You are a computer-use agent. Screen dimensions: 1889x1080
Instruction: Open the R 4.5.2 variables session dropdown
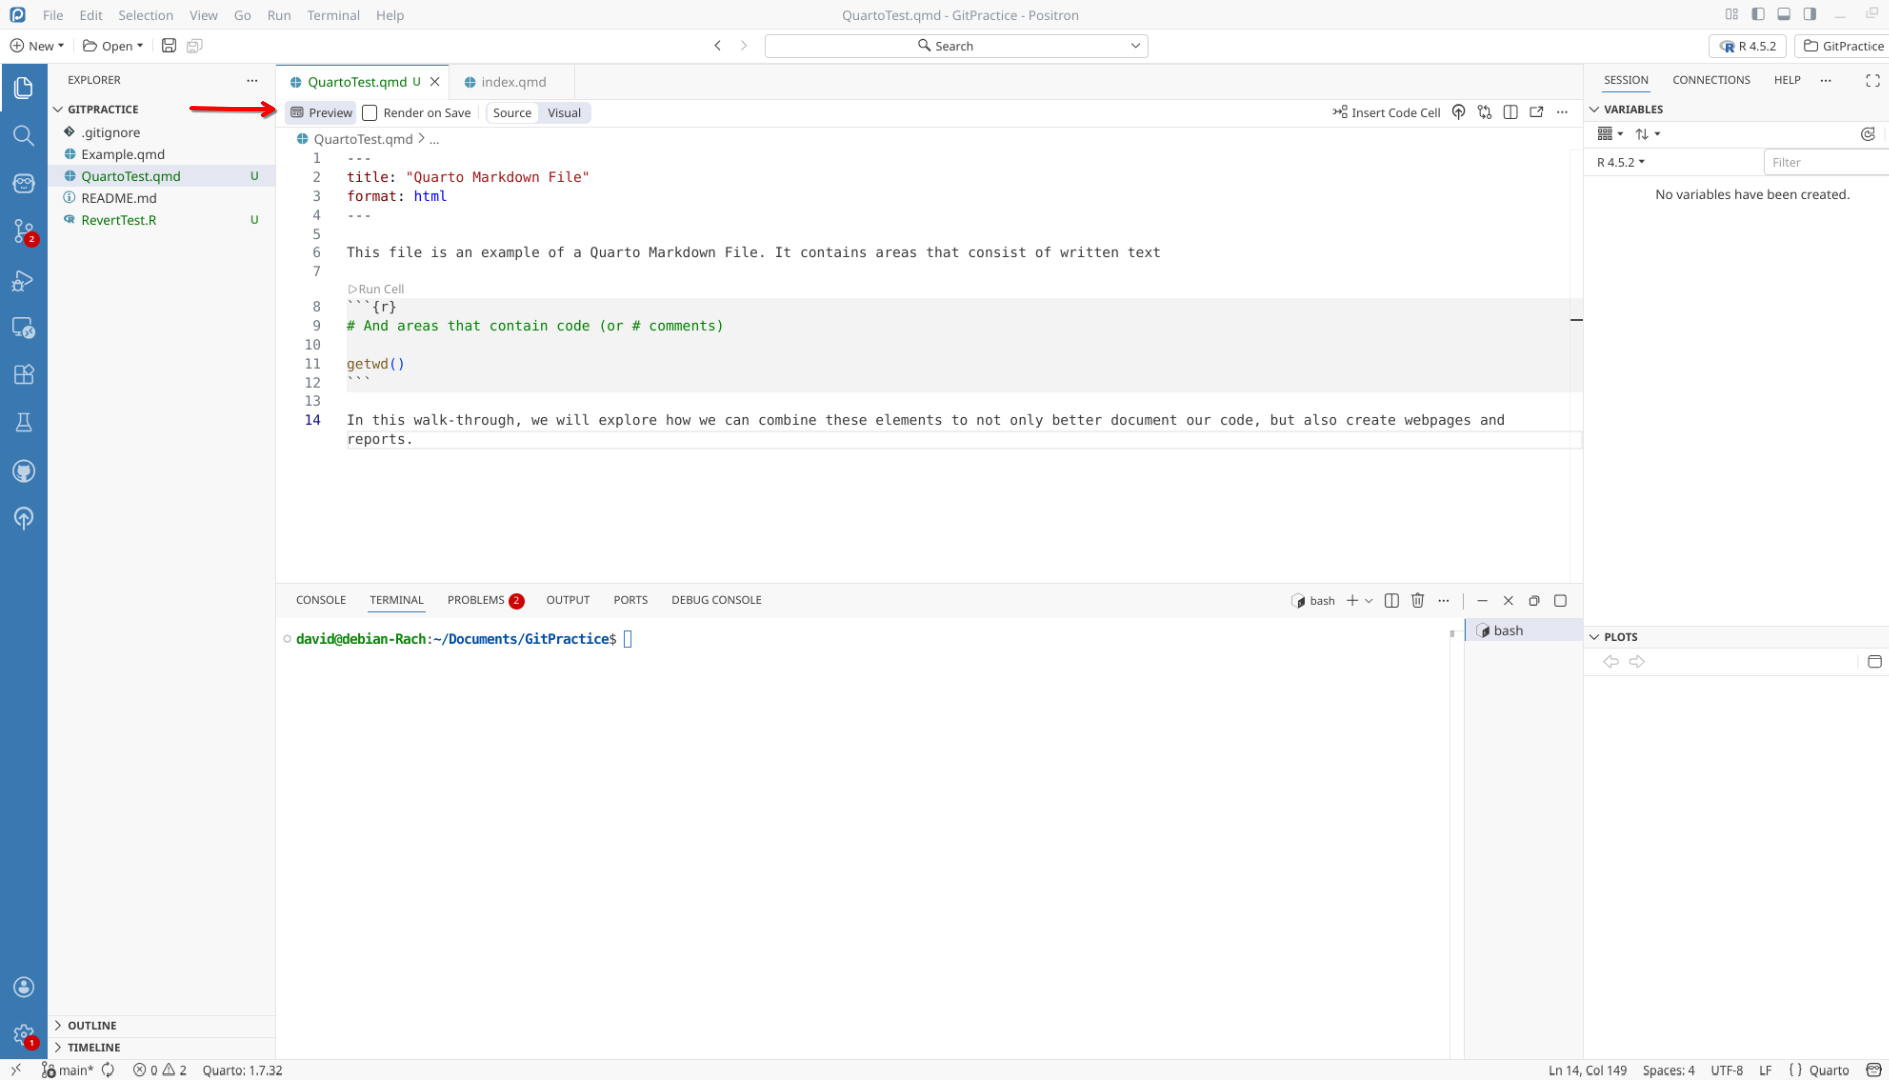pyautogui.click(x=1620, y=162)
